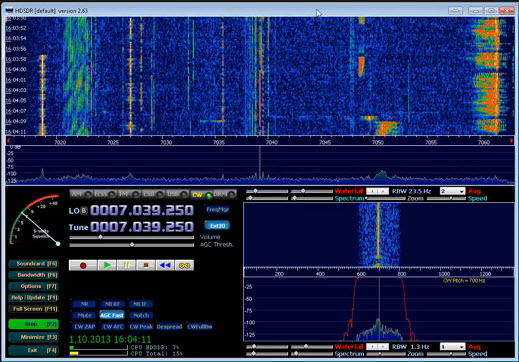This screenshot has height=362, width=519.
Task: Click the upper RBW right stepper arrow
Action: pyautogui.click(x=383, y=191)
